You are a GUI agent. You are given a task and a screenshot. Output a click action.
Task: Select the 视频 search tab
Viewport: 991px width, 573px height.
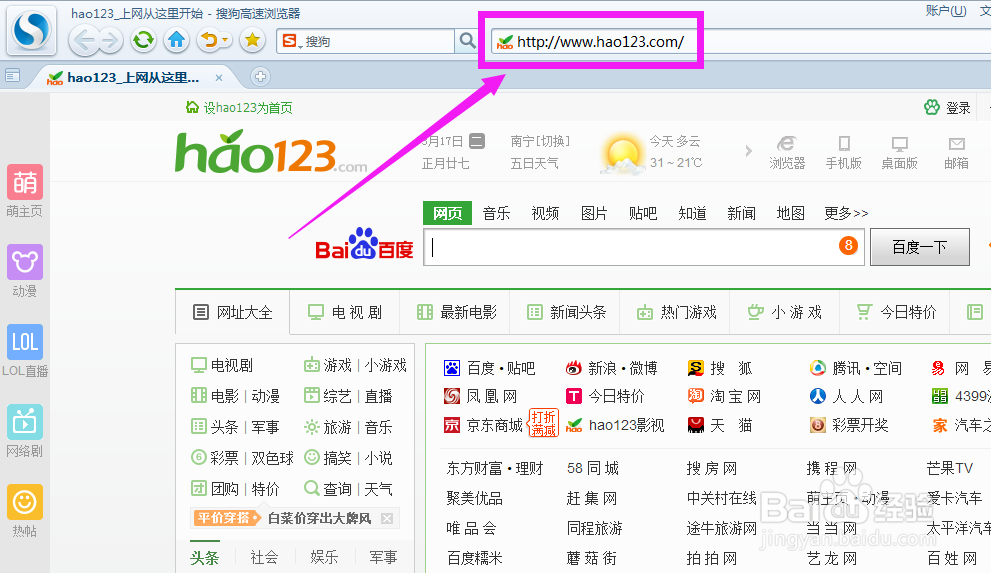pyautogui.click(x=545, y=214)
